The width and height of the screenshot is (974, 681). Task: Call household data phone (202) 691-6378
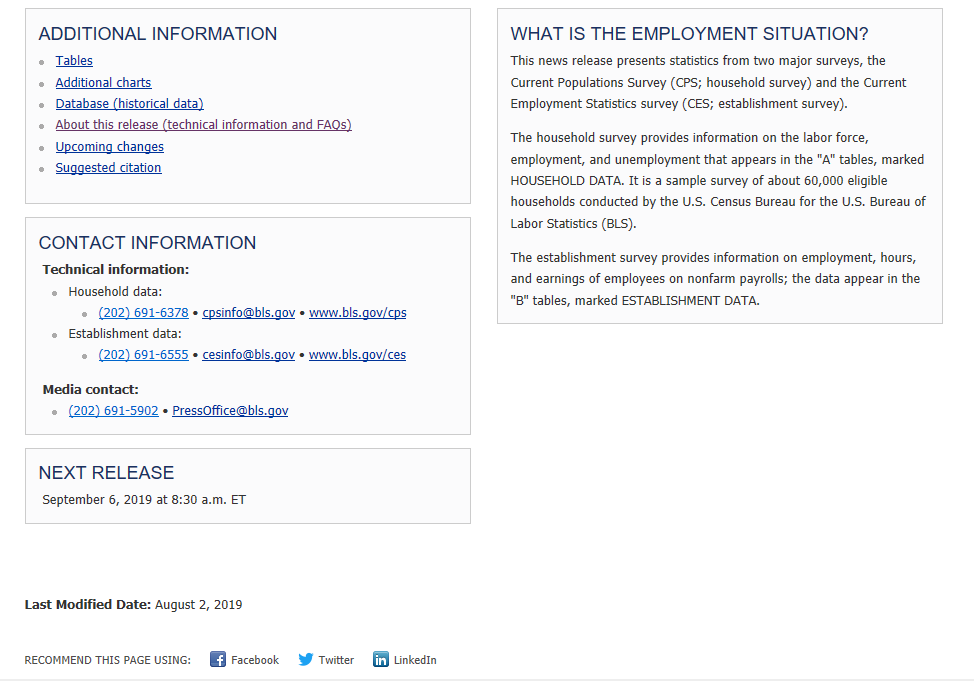(x=143, y=313)
